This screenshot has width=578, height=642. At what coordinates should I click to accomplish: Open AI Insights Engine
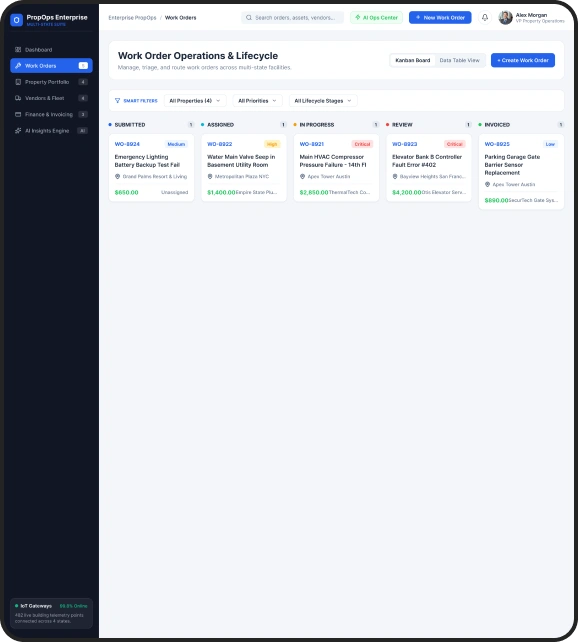52,131
